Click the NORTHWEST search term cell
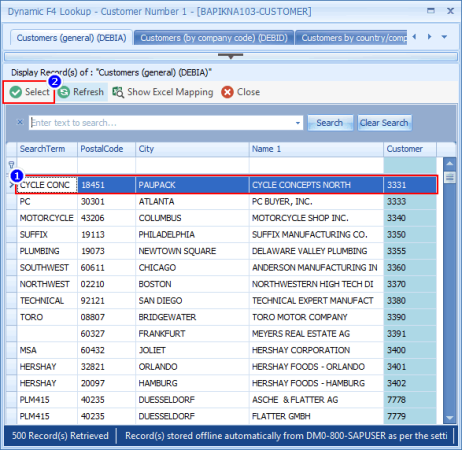This screenshot has height=450, width=462. 47,284
